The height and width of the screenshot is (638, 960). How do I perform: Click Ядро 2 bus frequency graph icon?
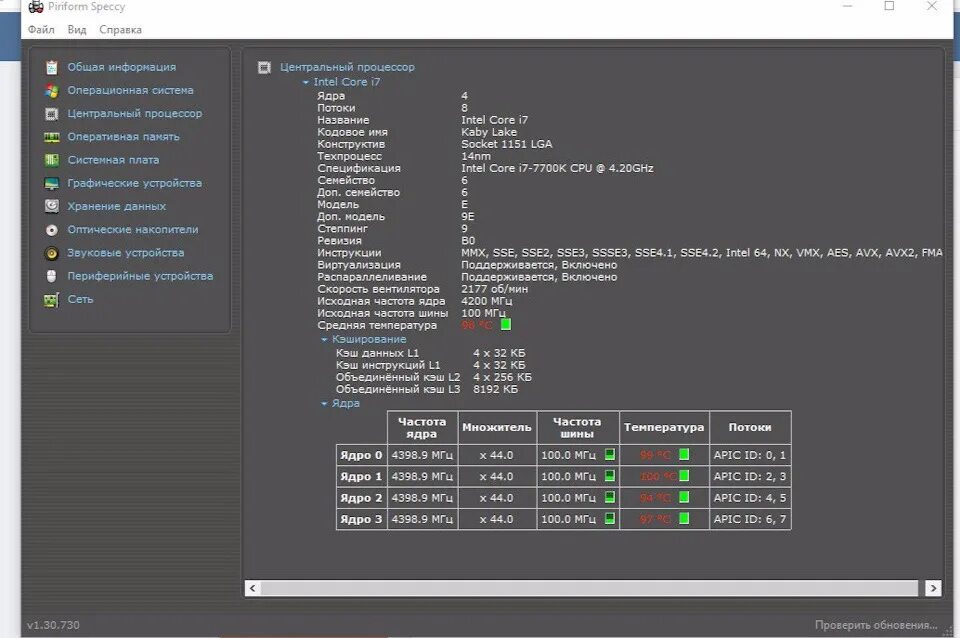pos(610,497)
